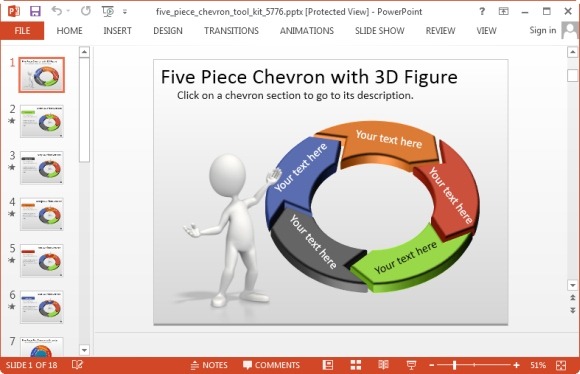Open Ribbon Display Options menu
This screenshot has width=580, height=374.
click(503, 11)
